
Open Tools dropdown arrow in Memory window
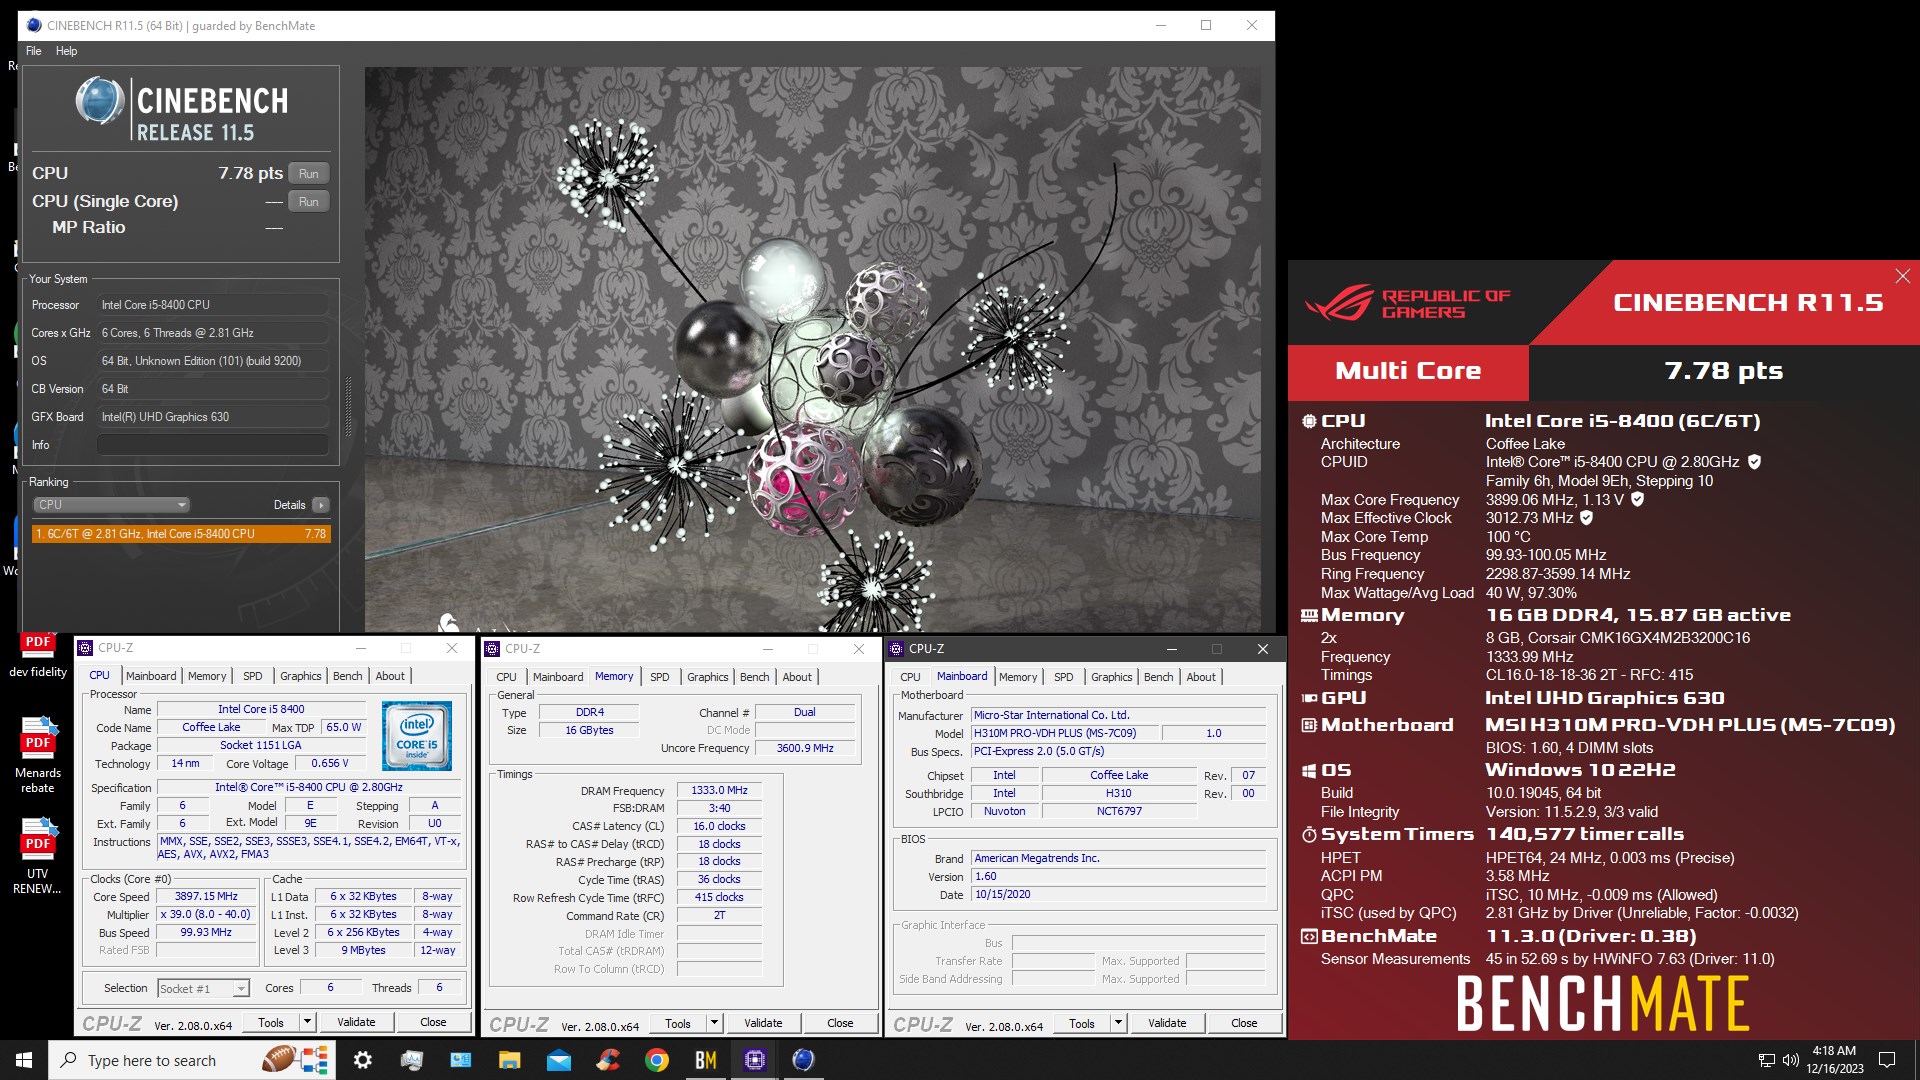[714, 1023]
